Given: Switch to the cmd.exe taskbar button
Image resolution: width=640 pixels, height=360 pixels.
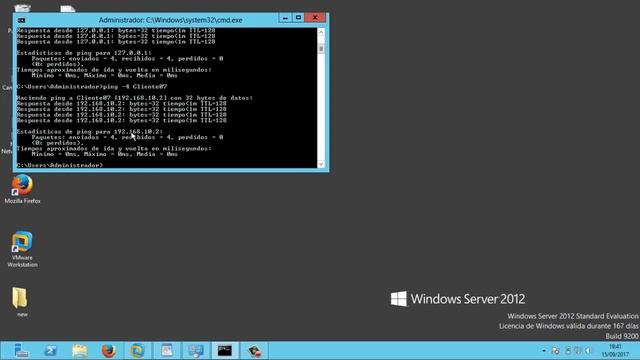Looking at the screenshot, I should (224, 351).
